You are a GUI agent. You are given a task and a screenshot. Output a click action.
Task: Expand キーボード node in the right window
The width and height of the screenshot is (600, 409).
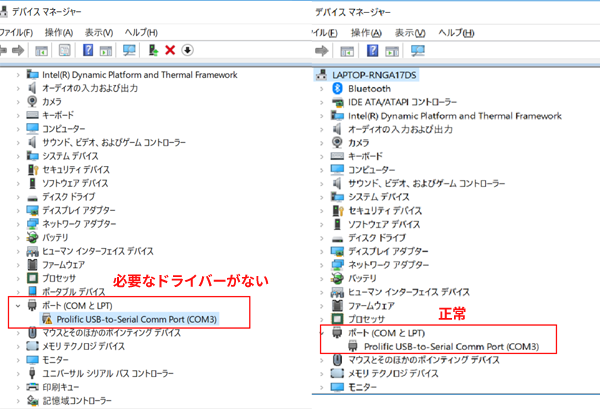[322, 156]
